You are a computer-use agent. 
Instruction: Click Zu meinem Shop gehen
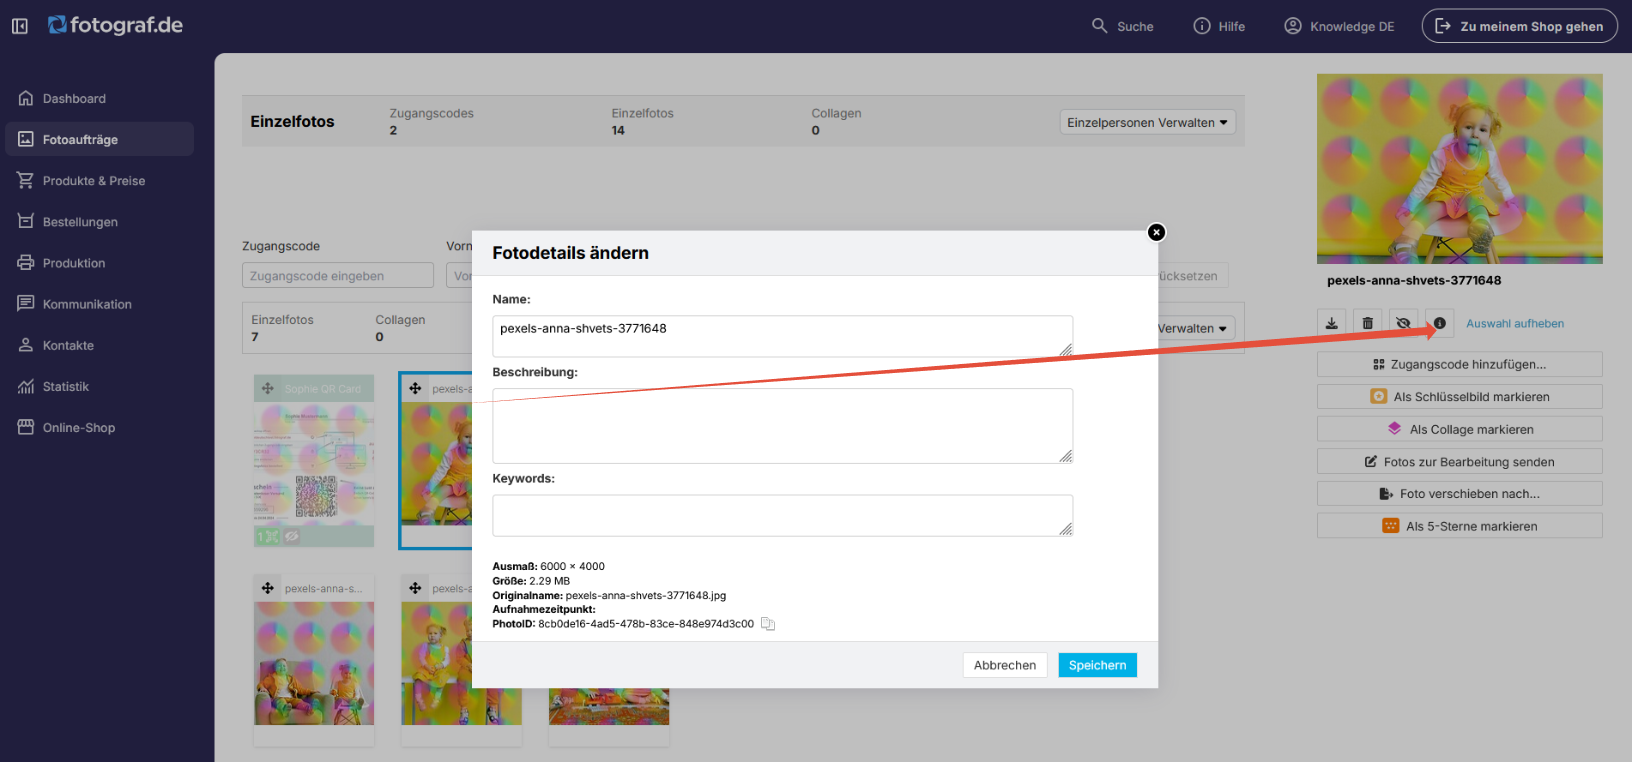coord(1519,26)
